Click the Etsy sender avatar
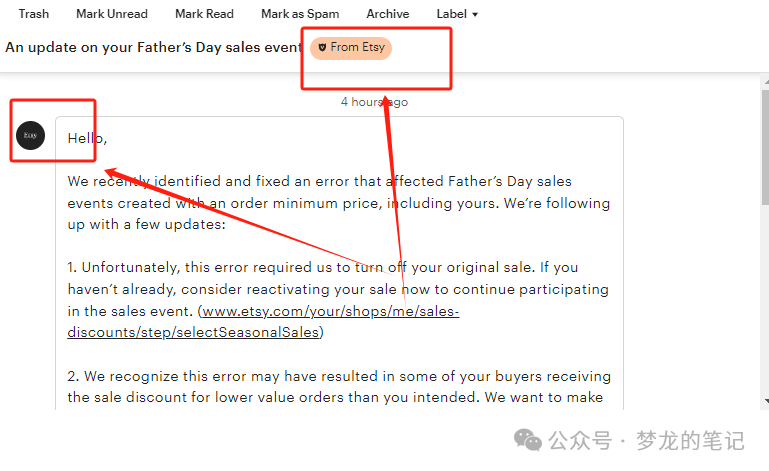 30,135
